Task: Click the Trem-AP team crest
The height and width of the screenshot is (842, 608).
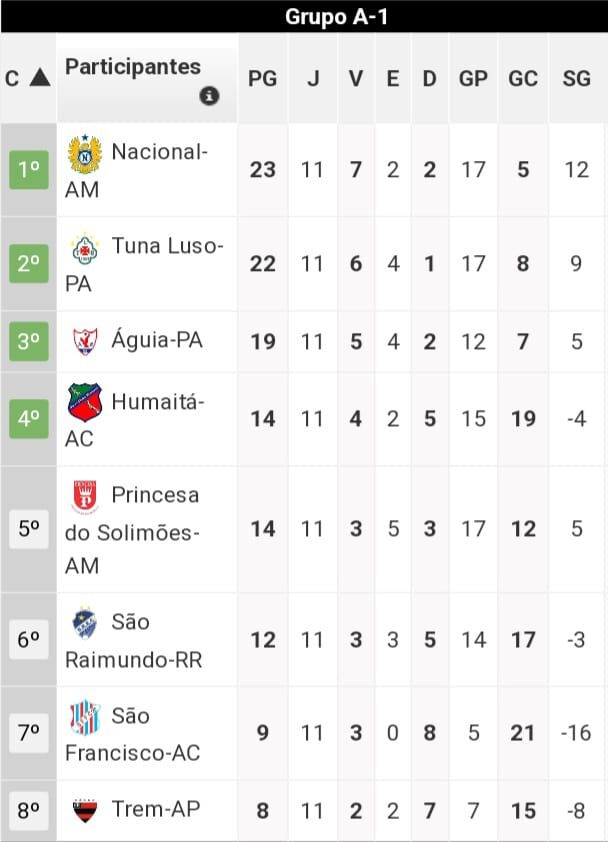Action: click(x=84, y=809)
